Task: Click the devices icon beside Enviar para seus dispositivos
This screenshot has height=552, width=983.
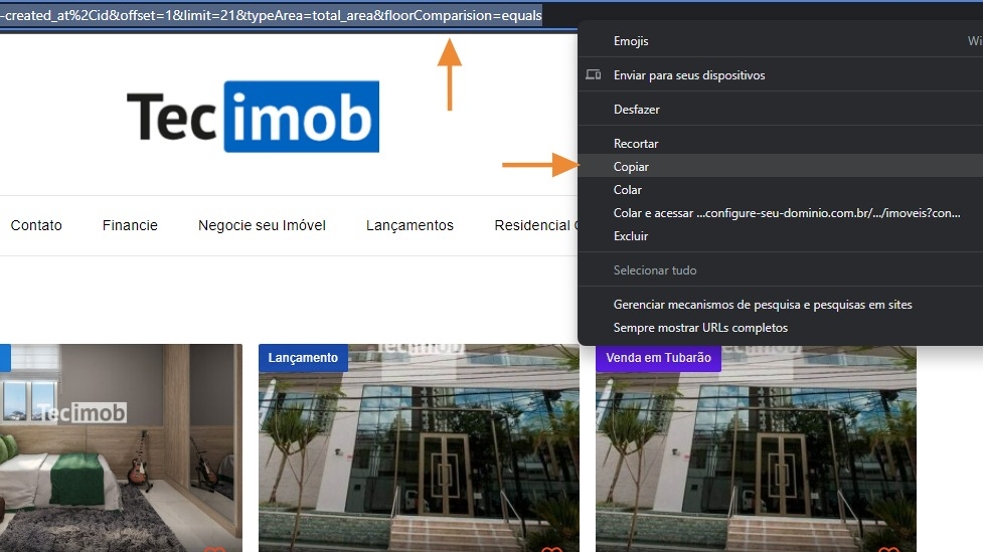Action: pos(593,75)
